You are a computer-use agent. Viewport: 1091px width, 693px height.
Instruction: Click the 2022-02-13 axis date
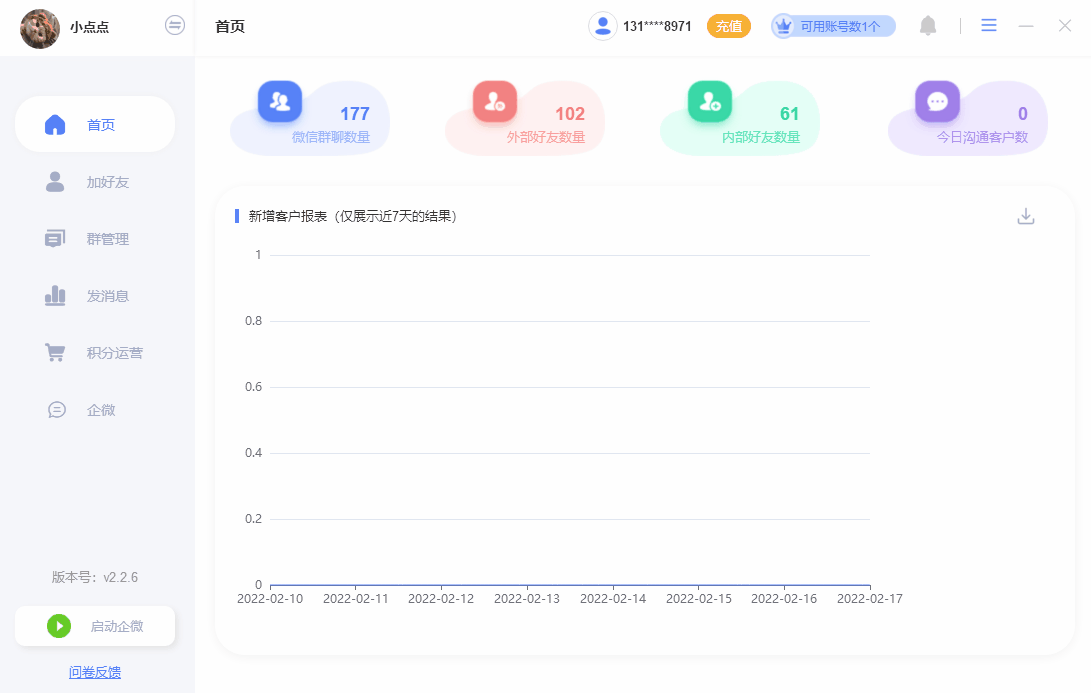point(527,599)
